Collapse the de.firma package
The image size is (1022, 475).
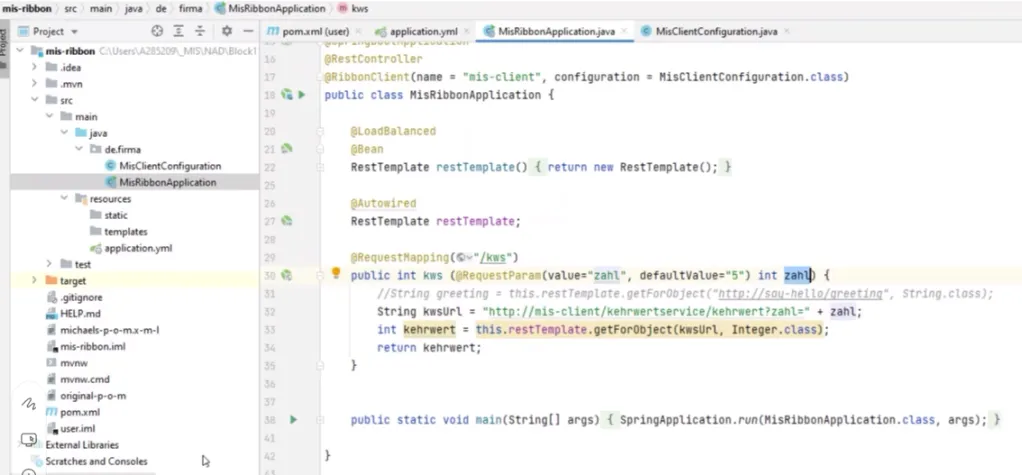click(80, 149)
